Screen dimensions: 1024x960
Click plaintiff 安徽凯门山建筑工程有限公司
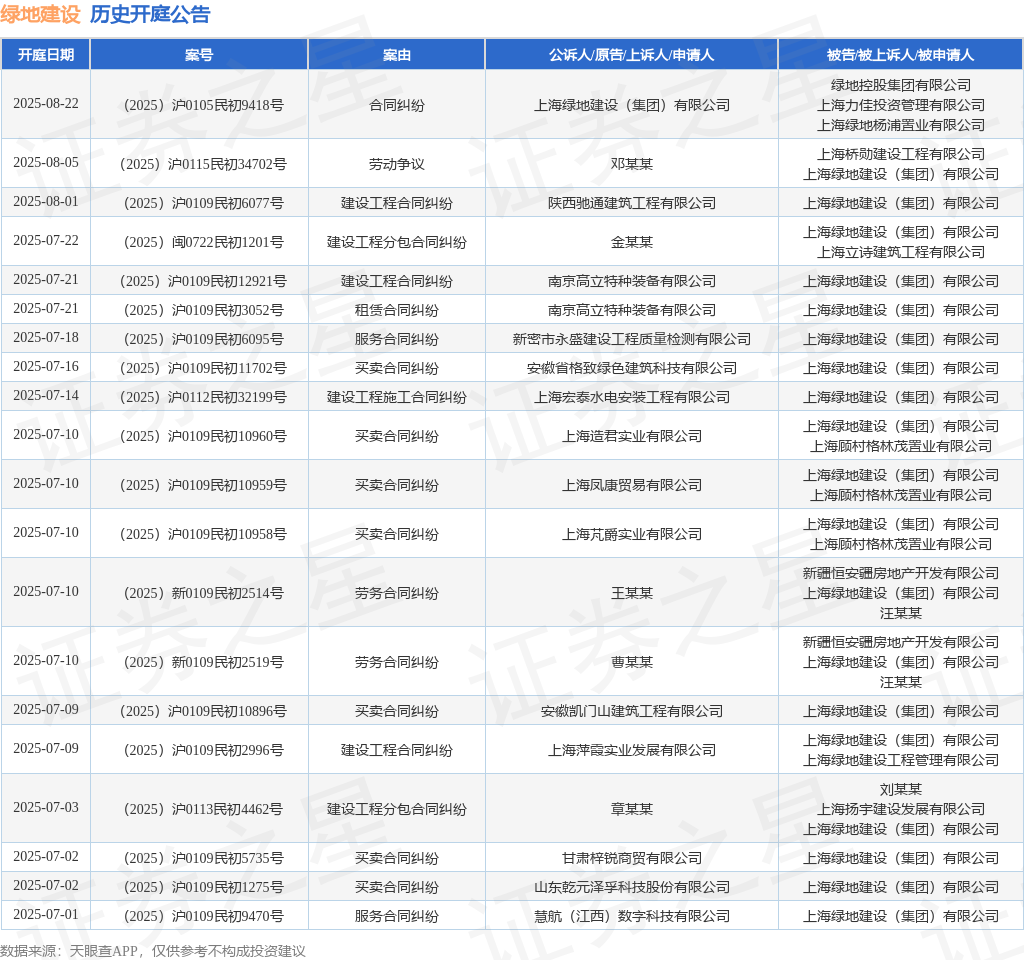pyautogui.click(x=632, y=711)
